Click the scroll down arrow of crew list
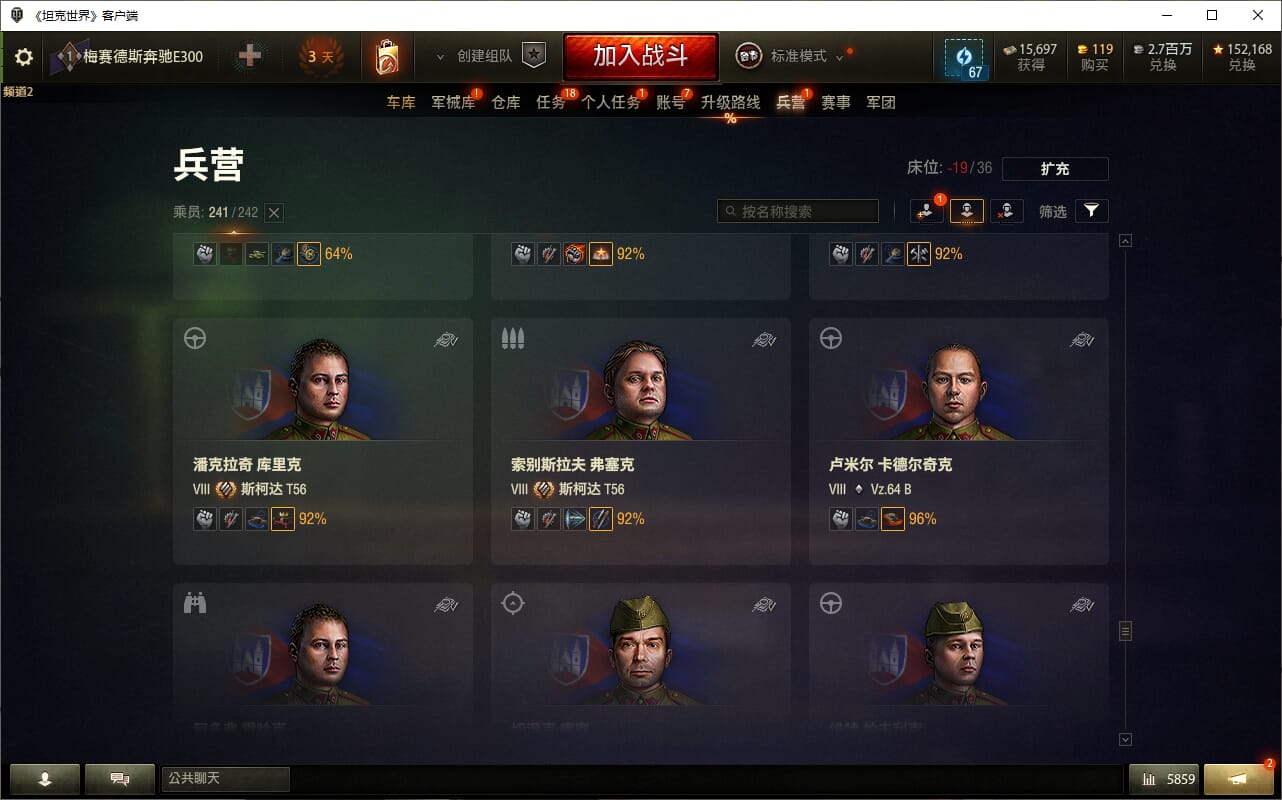This screenshot has height=800, width=1282. click(x=1125, y=739)
